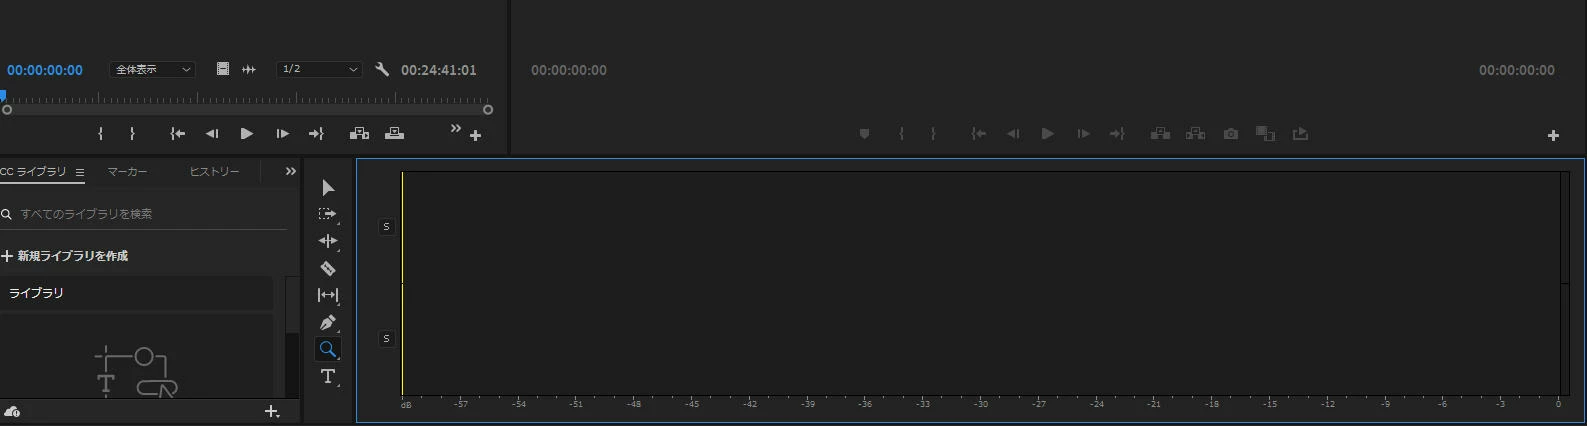Open the 全体表示 zoom level dropdown

coord(152,69)
